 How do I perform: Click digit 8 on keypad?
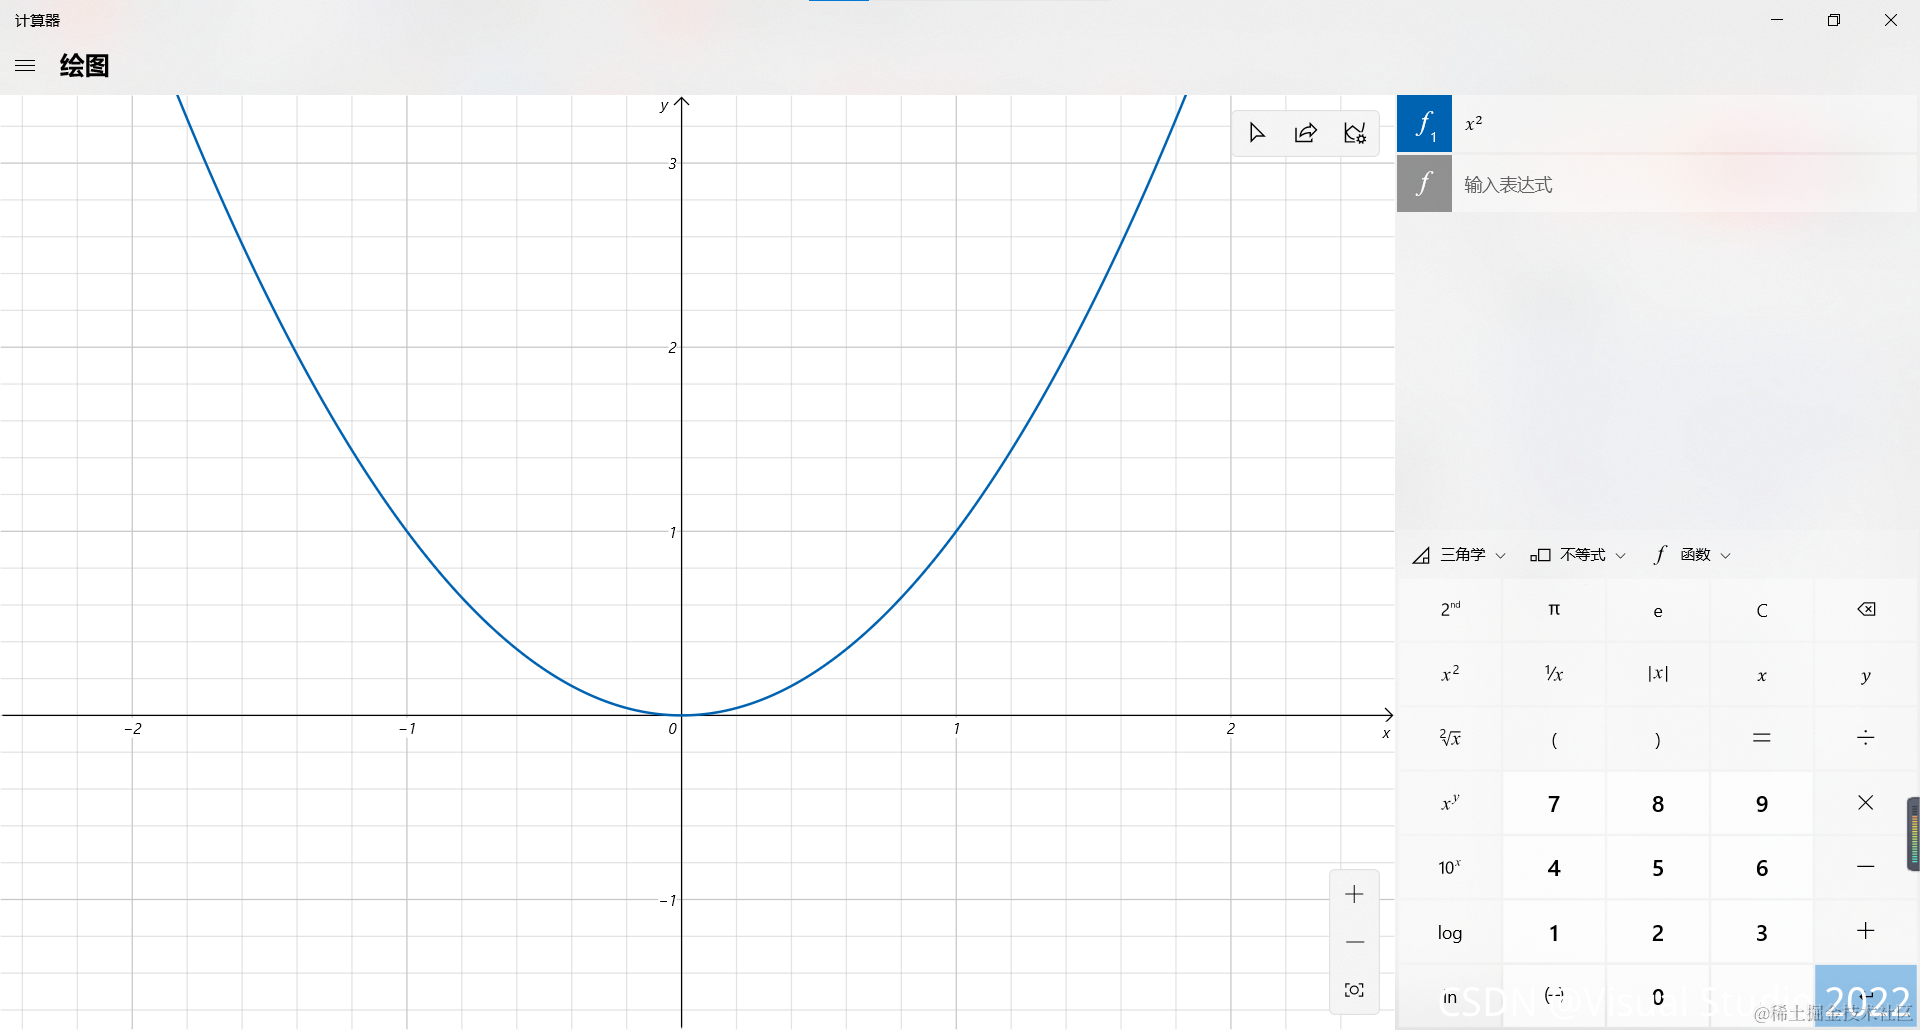pos(1658,803)
